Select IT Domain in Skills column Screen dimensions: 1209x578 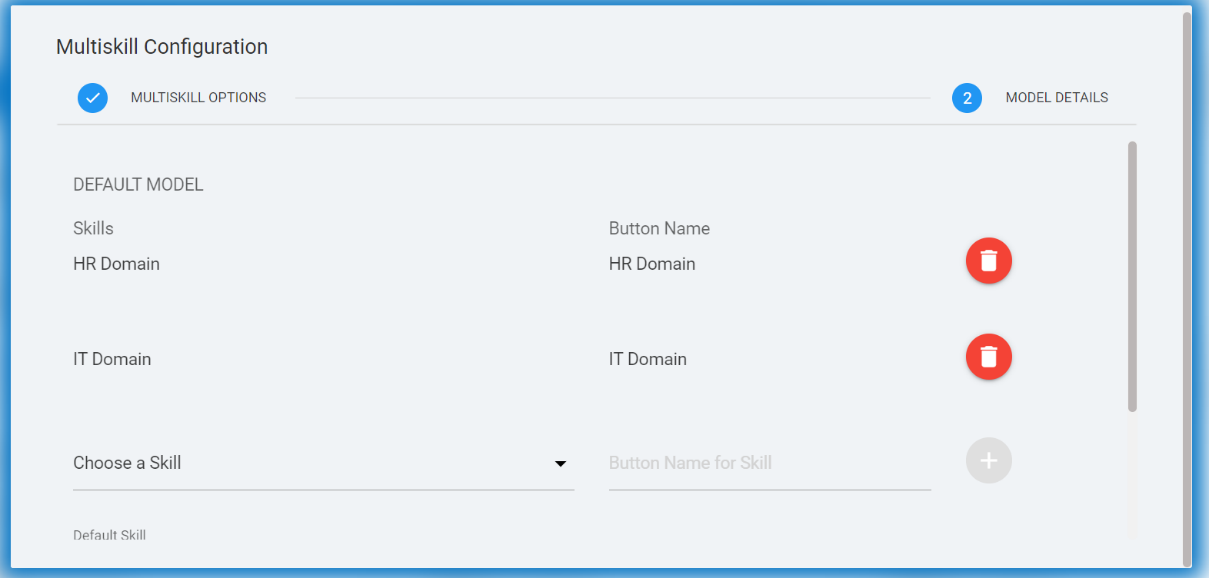click(x=112, y=359)
